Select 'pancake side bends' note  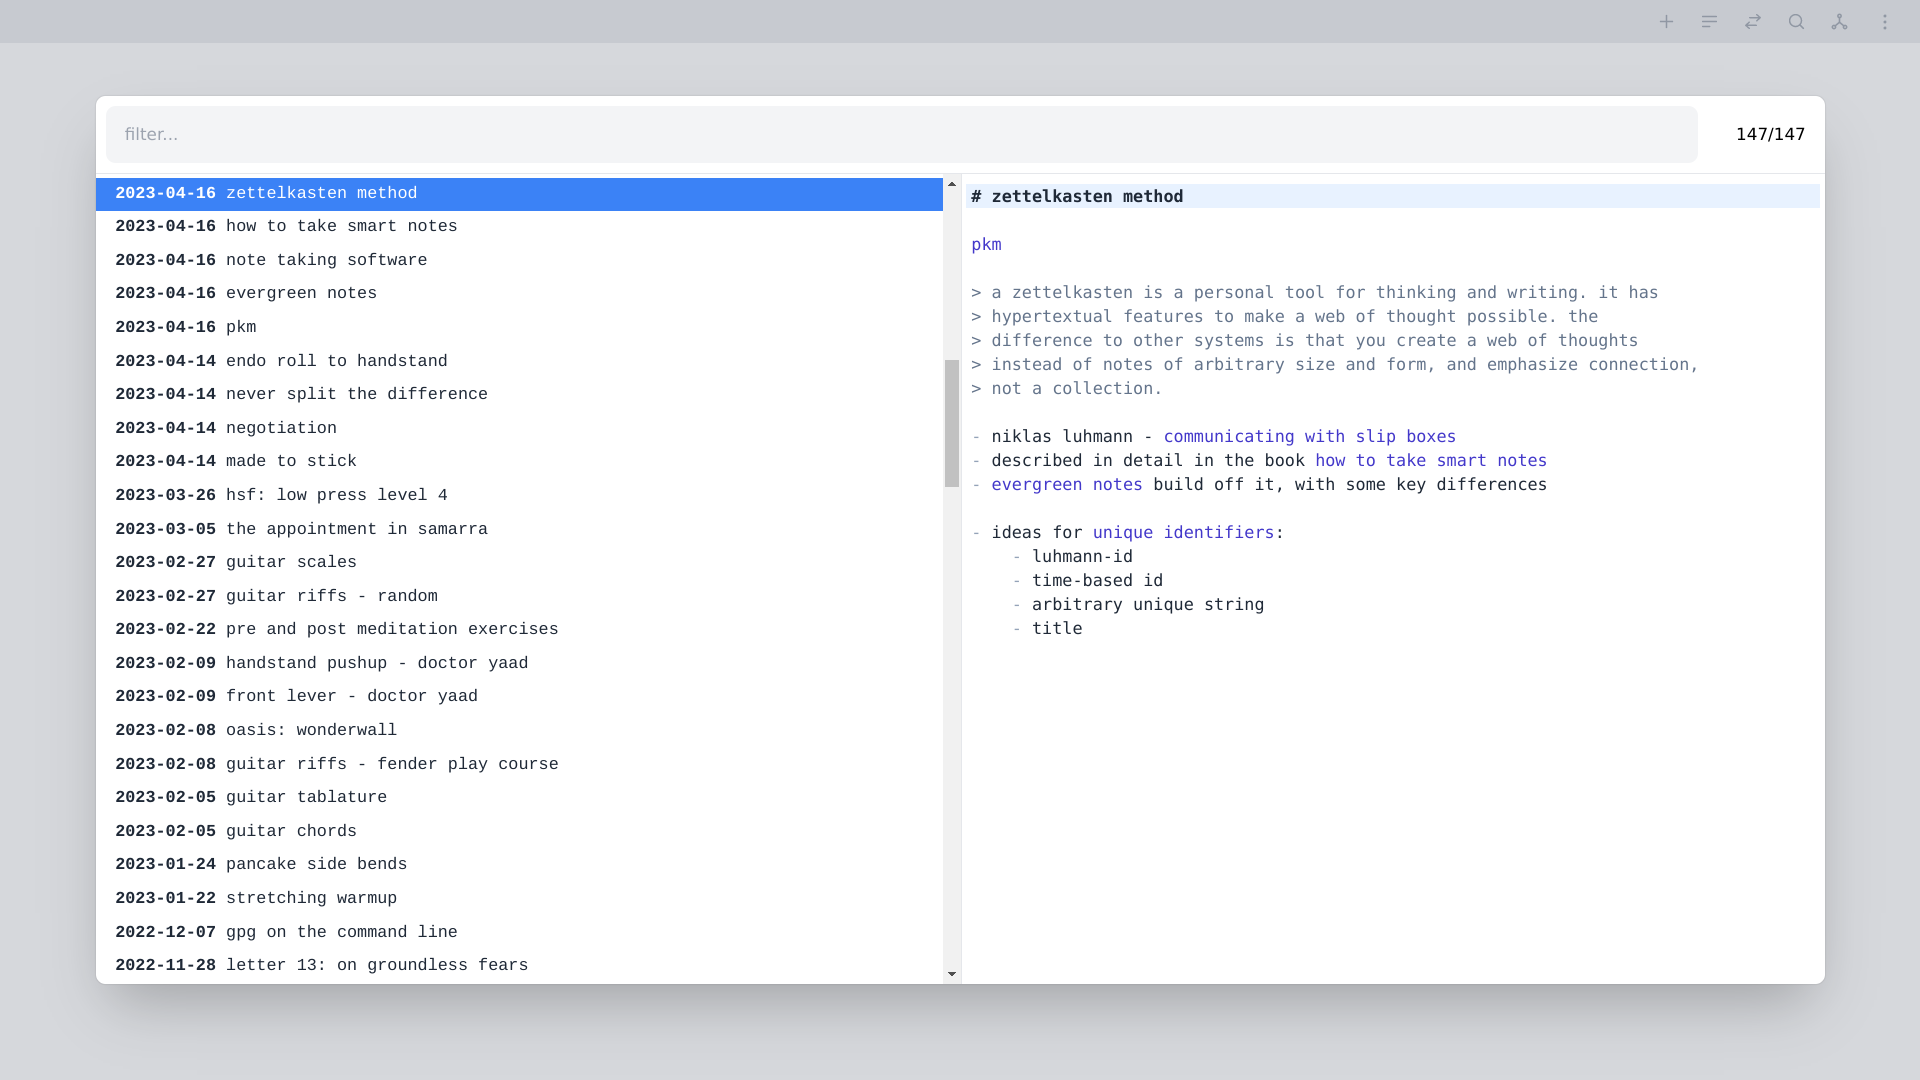click(519, 865)
